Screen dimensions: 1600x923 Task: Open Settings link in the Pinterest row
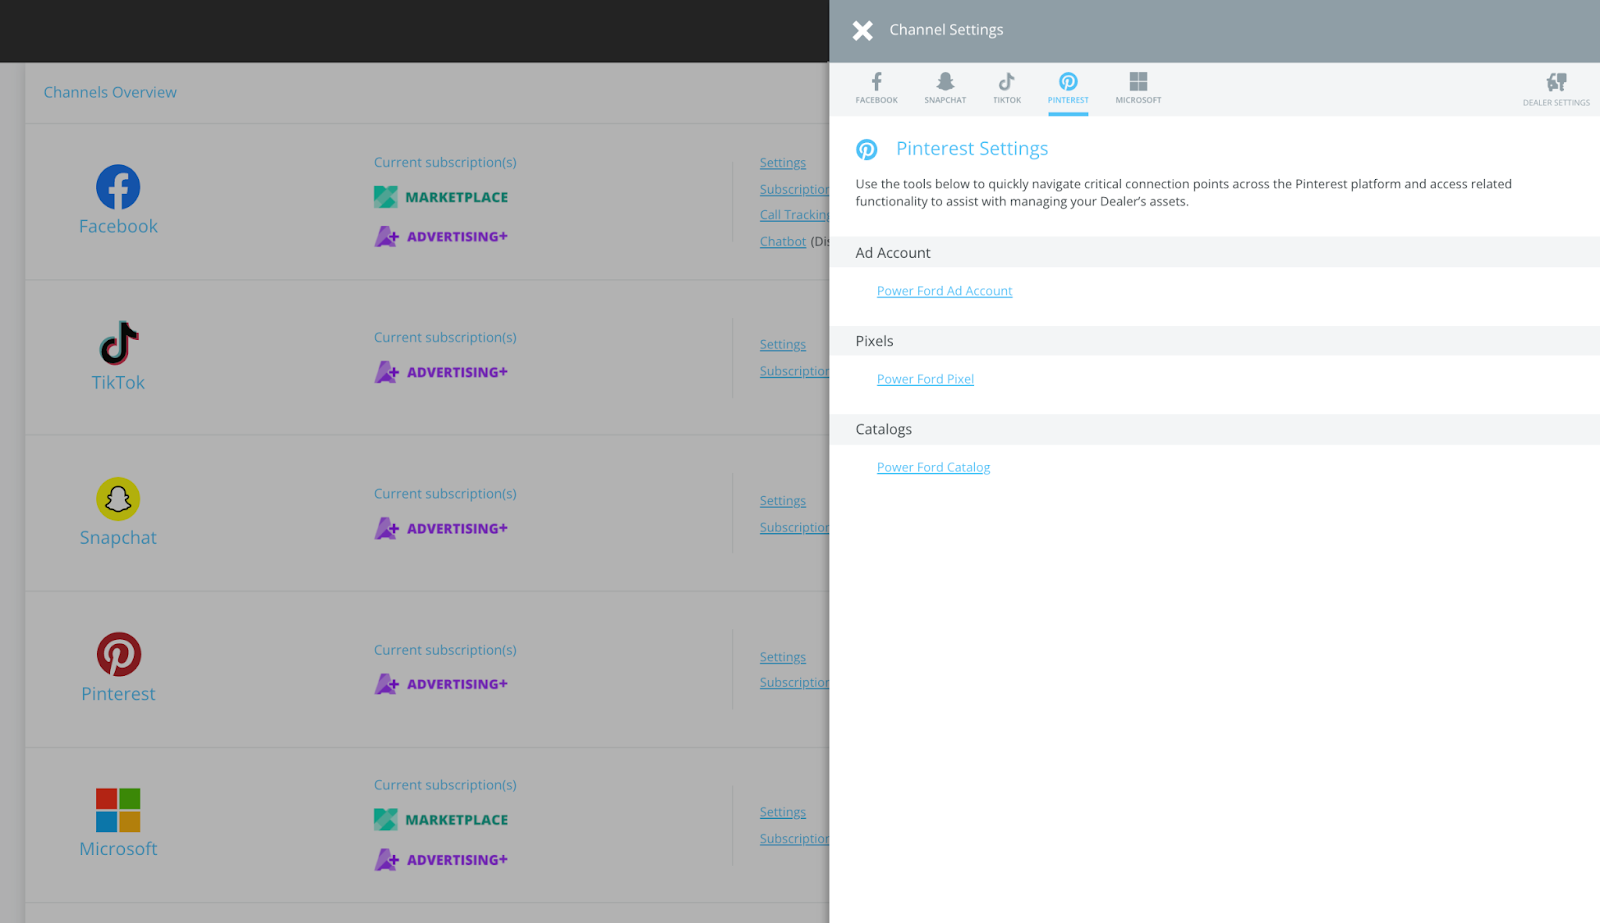[x=782, y=657]
